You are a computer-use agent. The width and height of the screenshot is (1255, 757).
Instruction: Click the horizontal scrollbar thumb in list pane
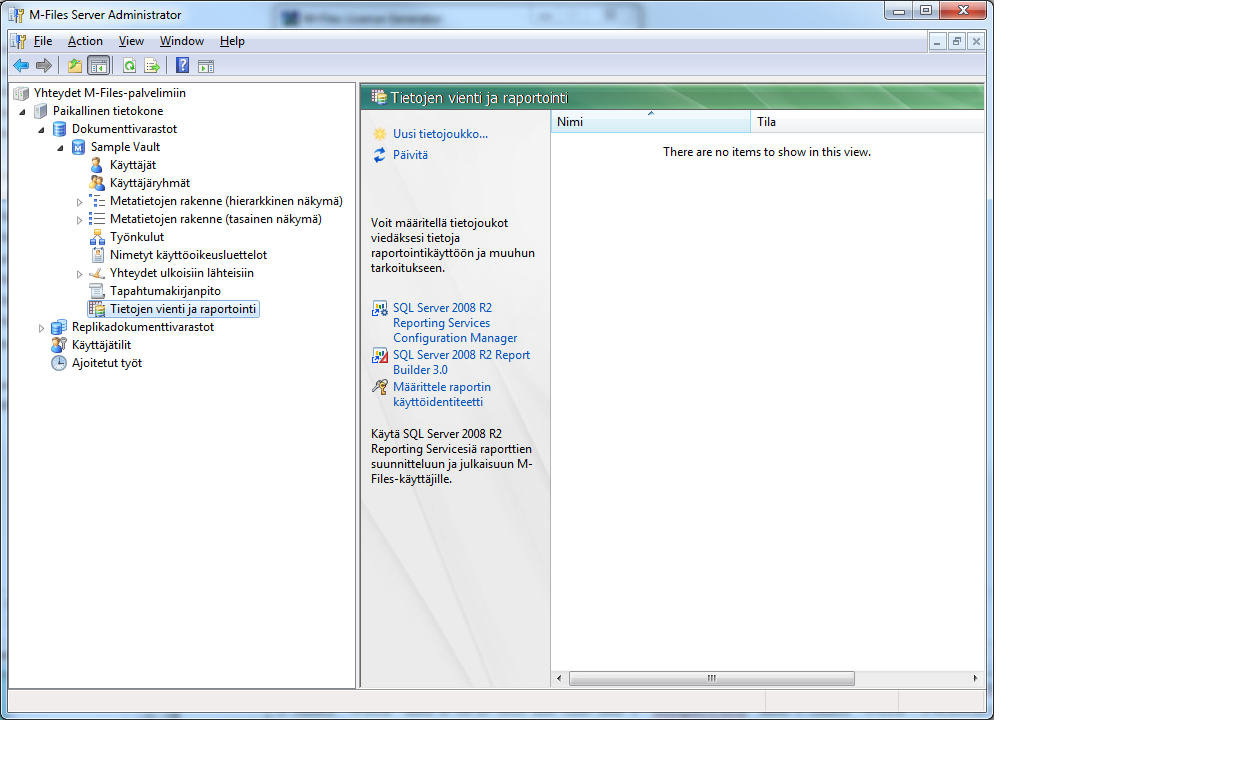(x=711, y=678)
